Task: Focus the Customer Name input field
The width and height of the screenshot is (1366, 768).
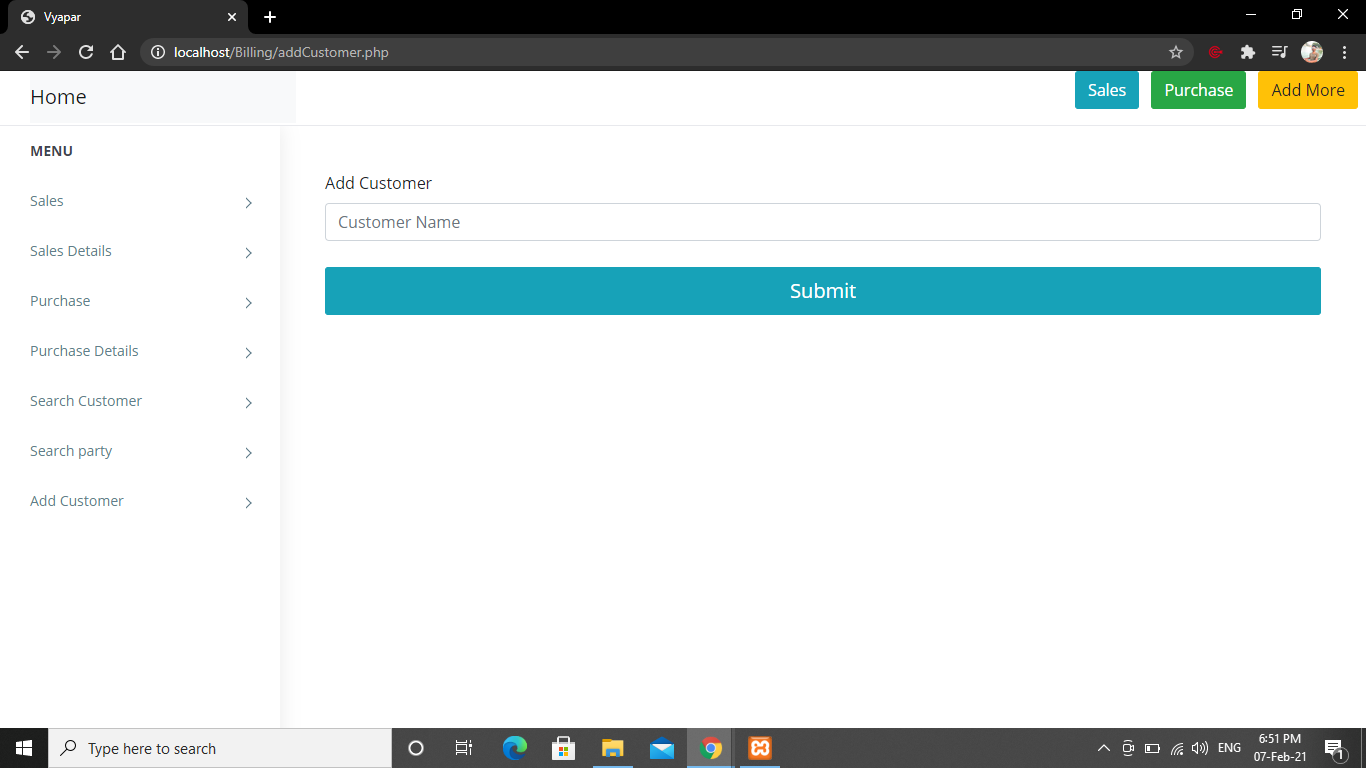Action: 823,222
